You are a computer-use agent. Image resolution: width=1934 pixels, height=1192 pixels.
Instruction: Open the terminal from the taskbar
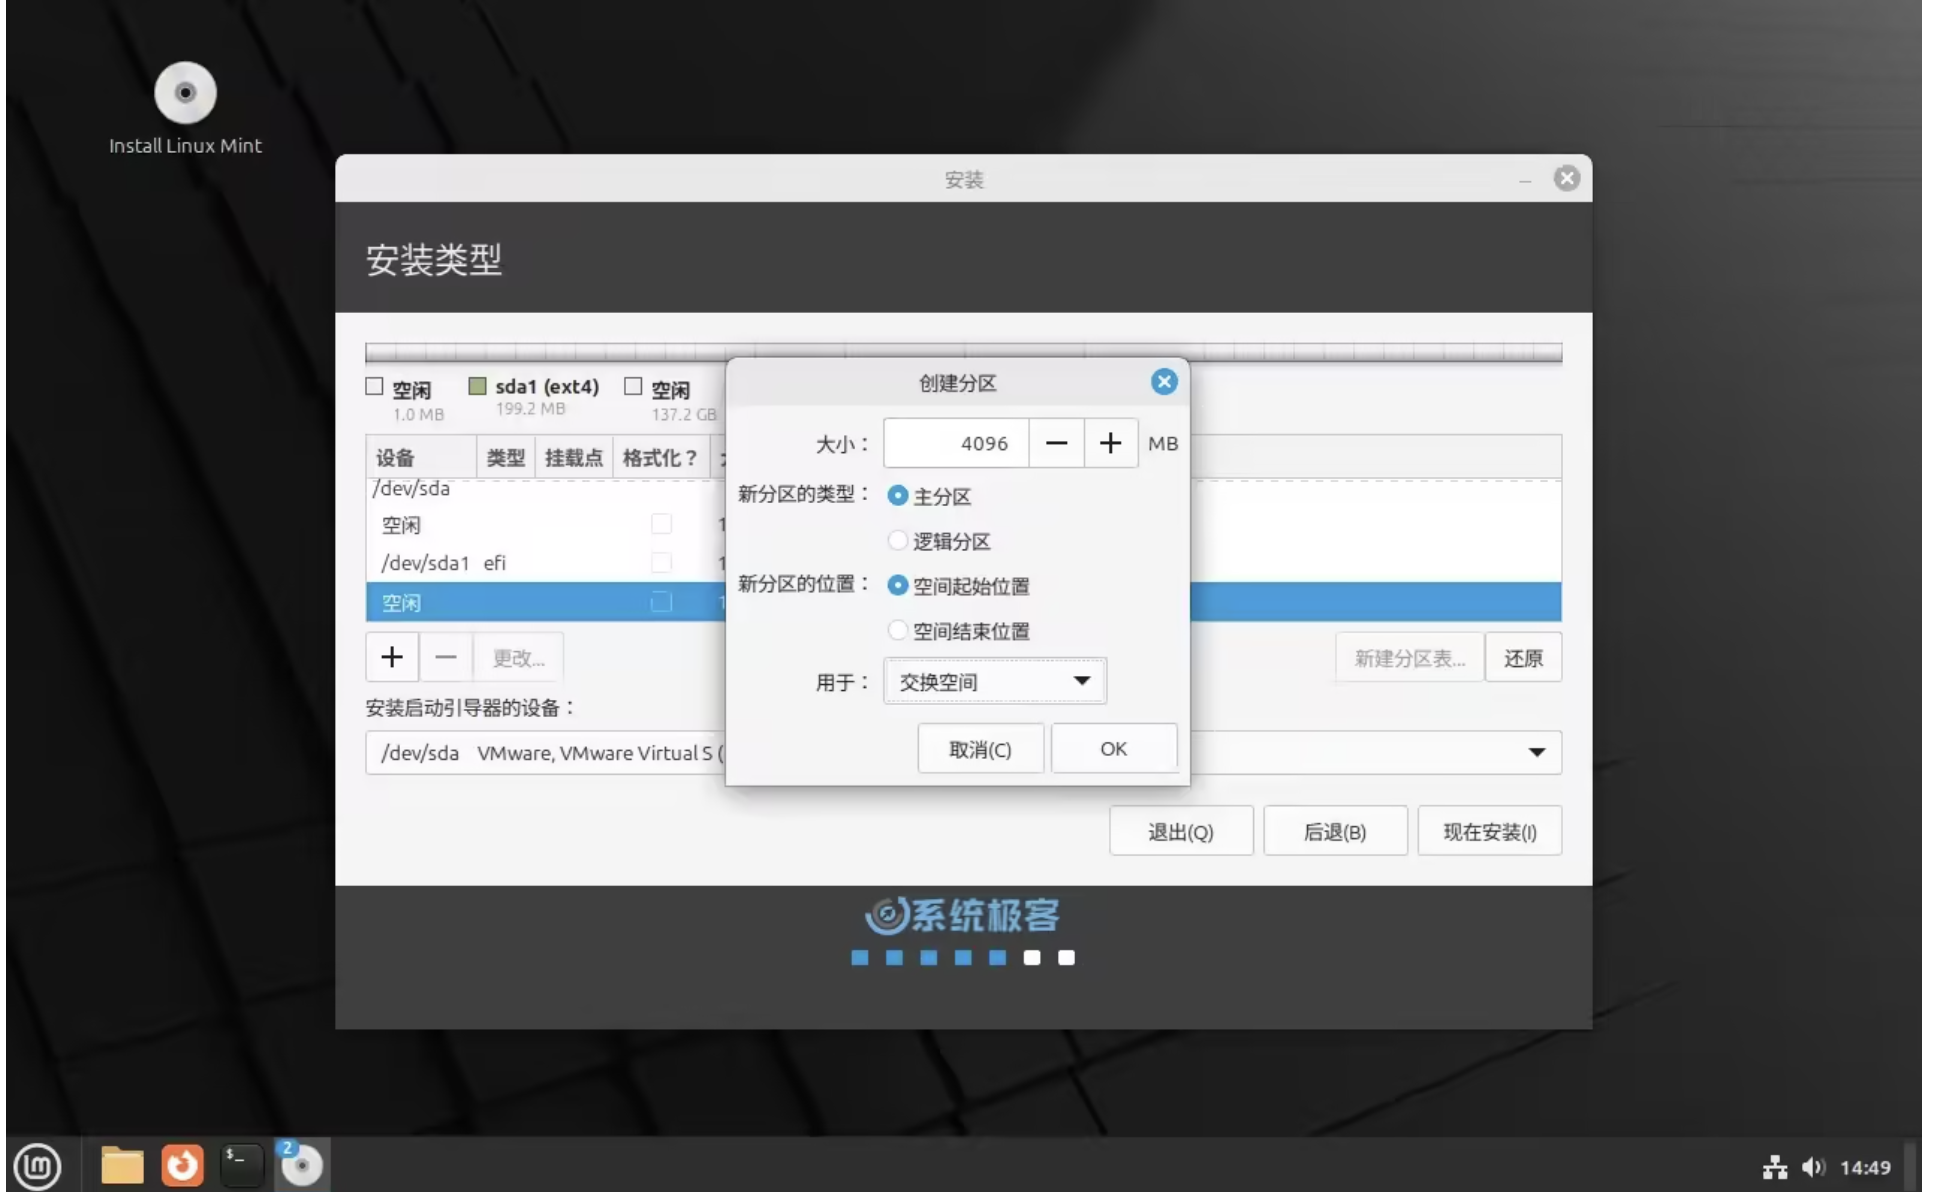(x=241, y=1165)
